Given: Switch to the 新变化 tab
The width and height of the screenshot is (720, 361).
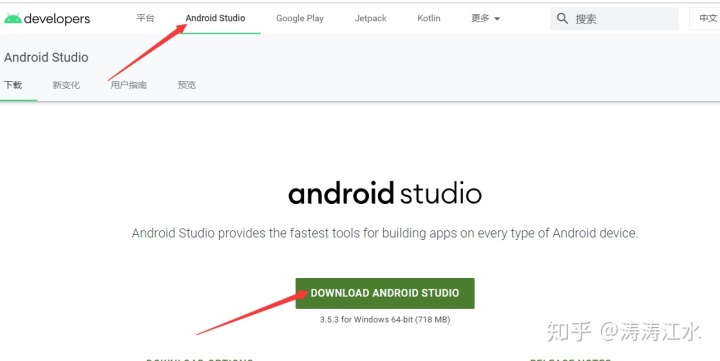Looking at the screenshot, I should tap(66, 85).
